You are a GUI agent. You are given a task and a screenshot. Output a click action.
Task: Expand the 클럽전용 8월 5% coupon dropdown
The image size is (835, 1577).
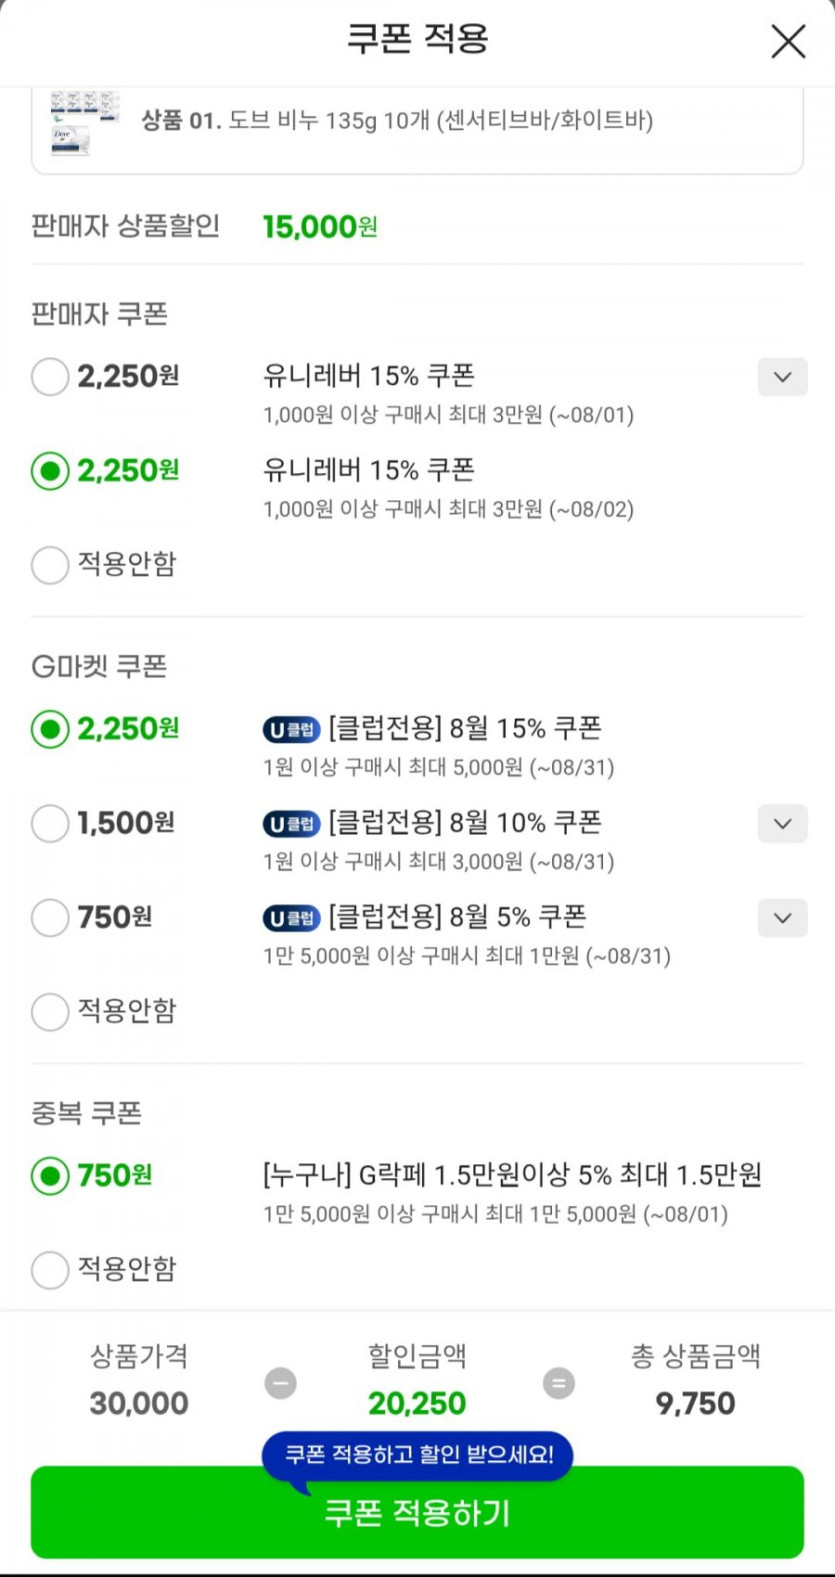(782, 918)
